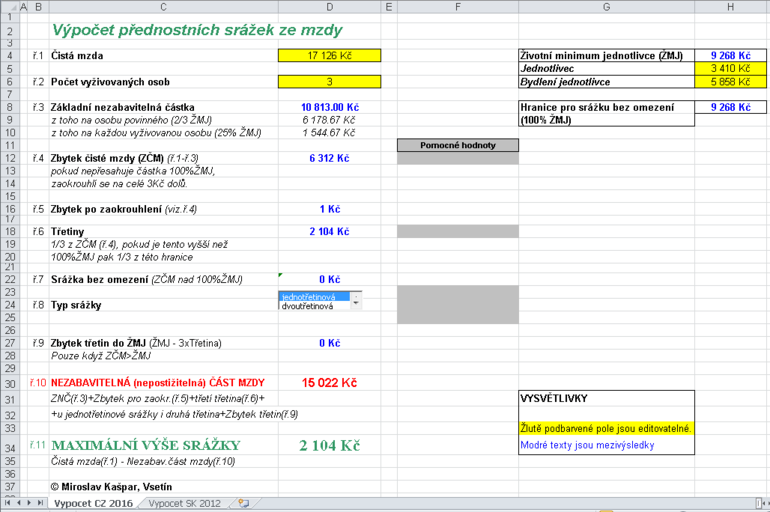The width and height of the screenshot is (770, 512).
Task: Click the next sheet navigation arrow
Action: pyautogui.click(x=29, y=503)
